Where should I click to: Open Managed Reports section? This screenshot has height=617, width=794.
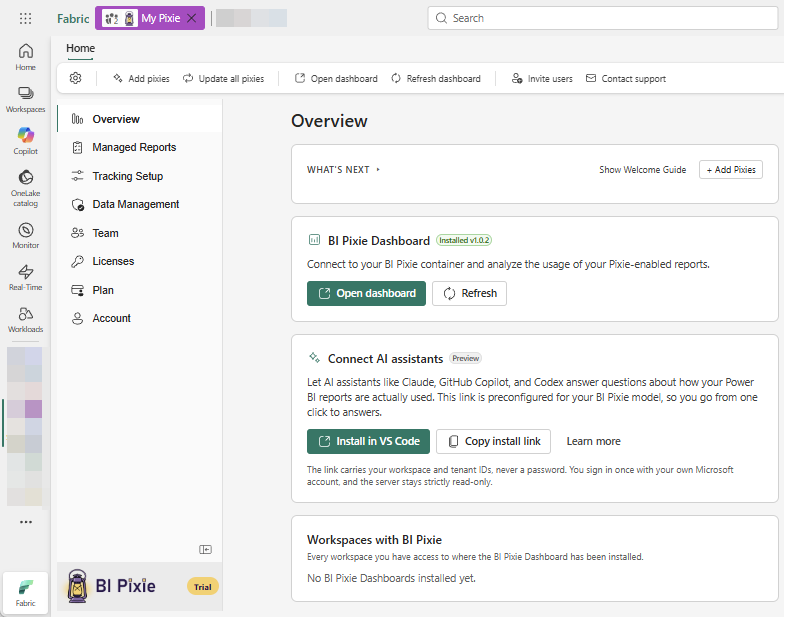(140, 147)
